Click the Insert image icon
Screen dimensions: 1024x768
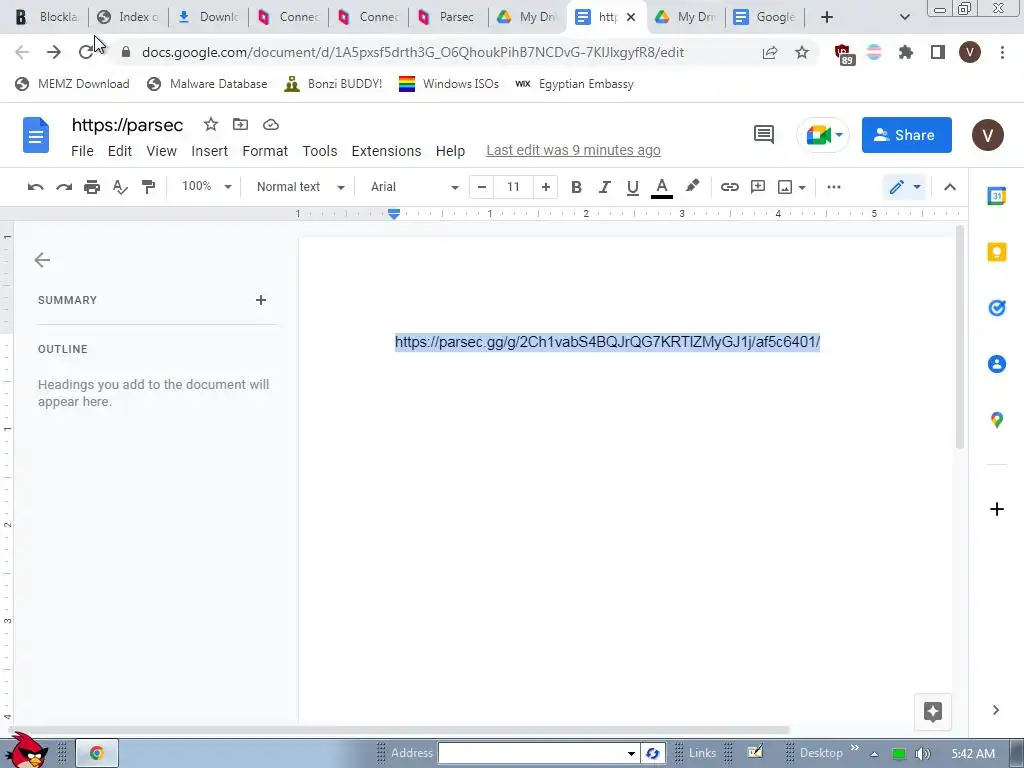[x=785, y=187]
